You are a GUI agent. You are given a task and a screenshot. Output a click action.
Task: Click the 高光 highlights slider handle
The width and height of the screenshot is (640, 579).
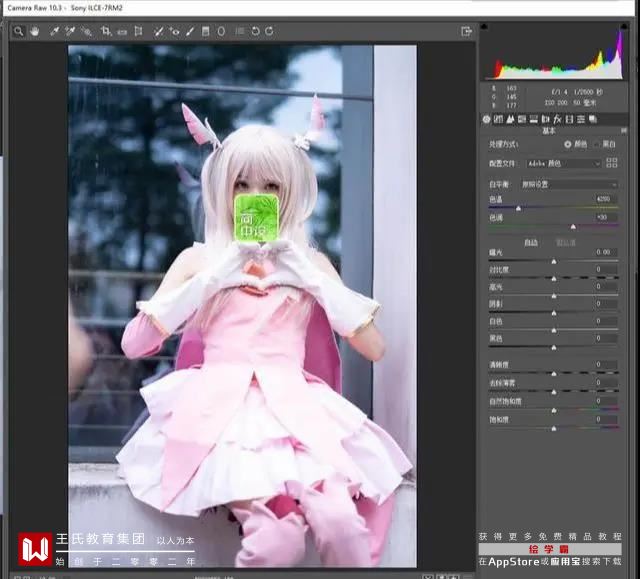point(554,296)
